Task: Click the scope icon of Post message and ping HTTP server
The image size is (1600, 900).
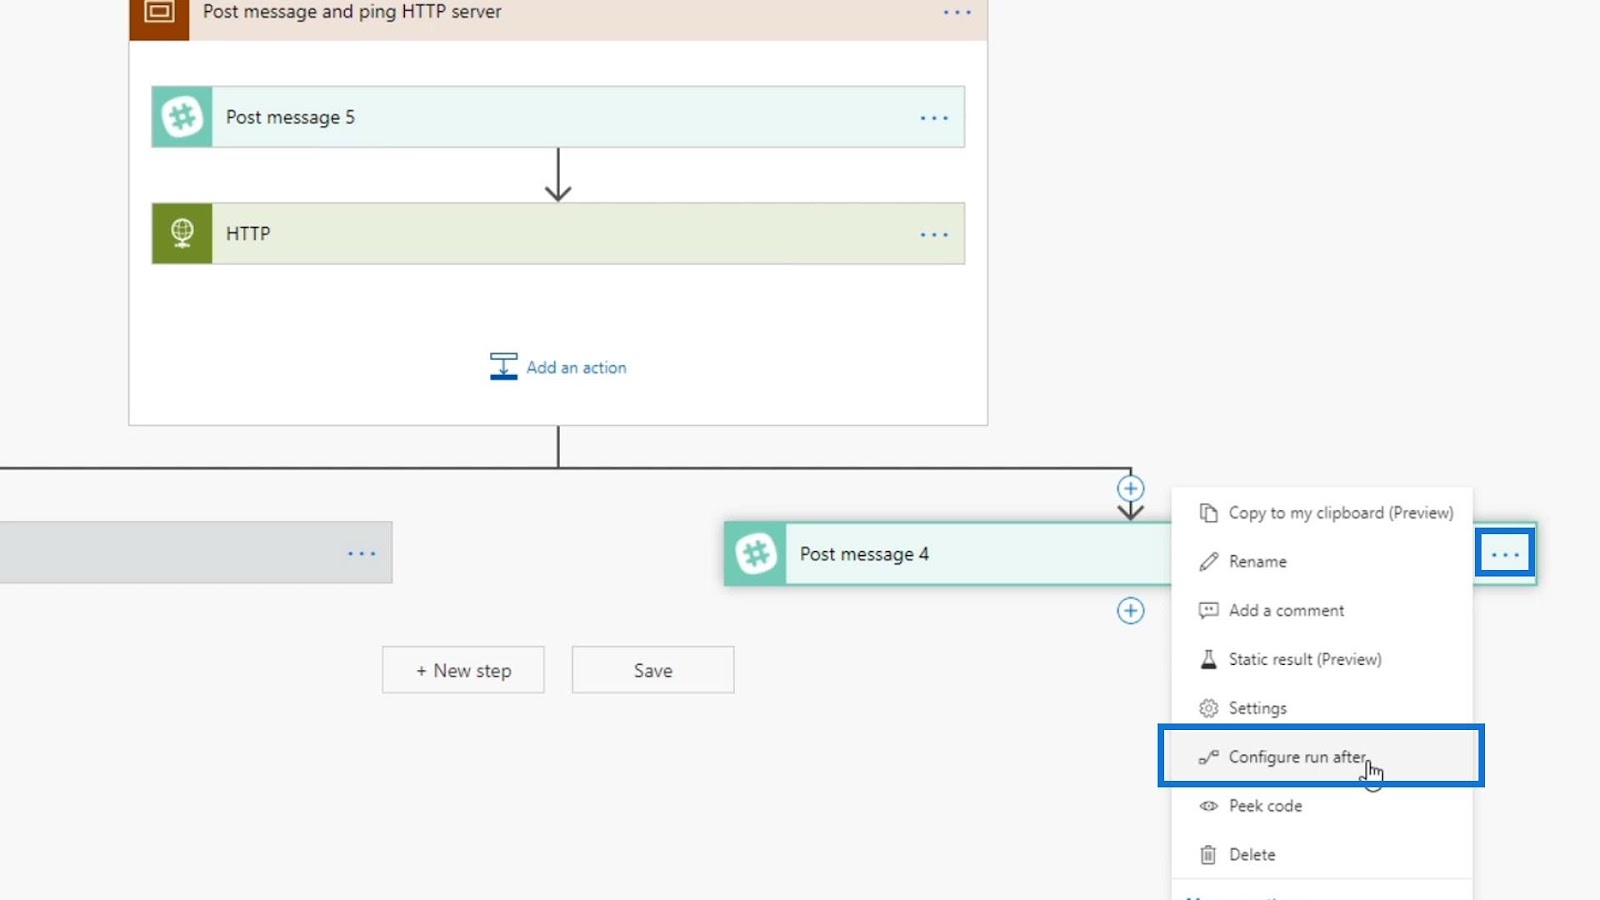Action: 159,12
